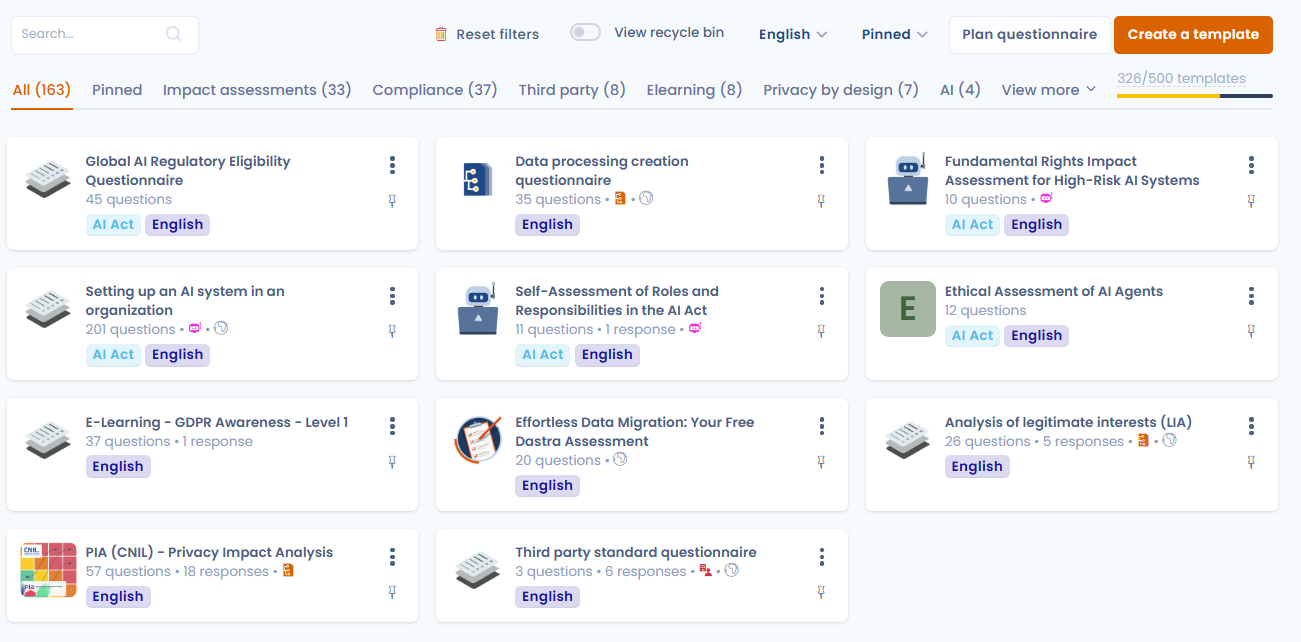Image resolution: width=1301 pixels, height=642 pixels.
Task: Select the Compliance (37) tab
Action: click(x=434, y=90)
